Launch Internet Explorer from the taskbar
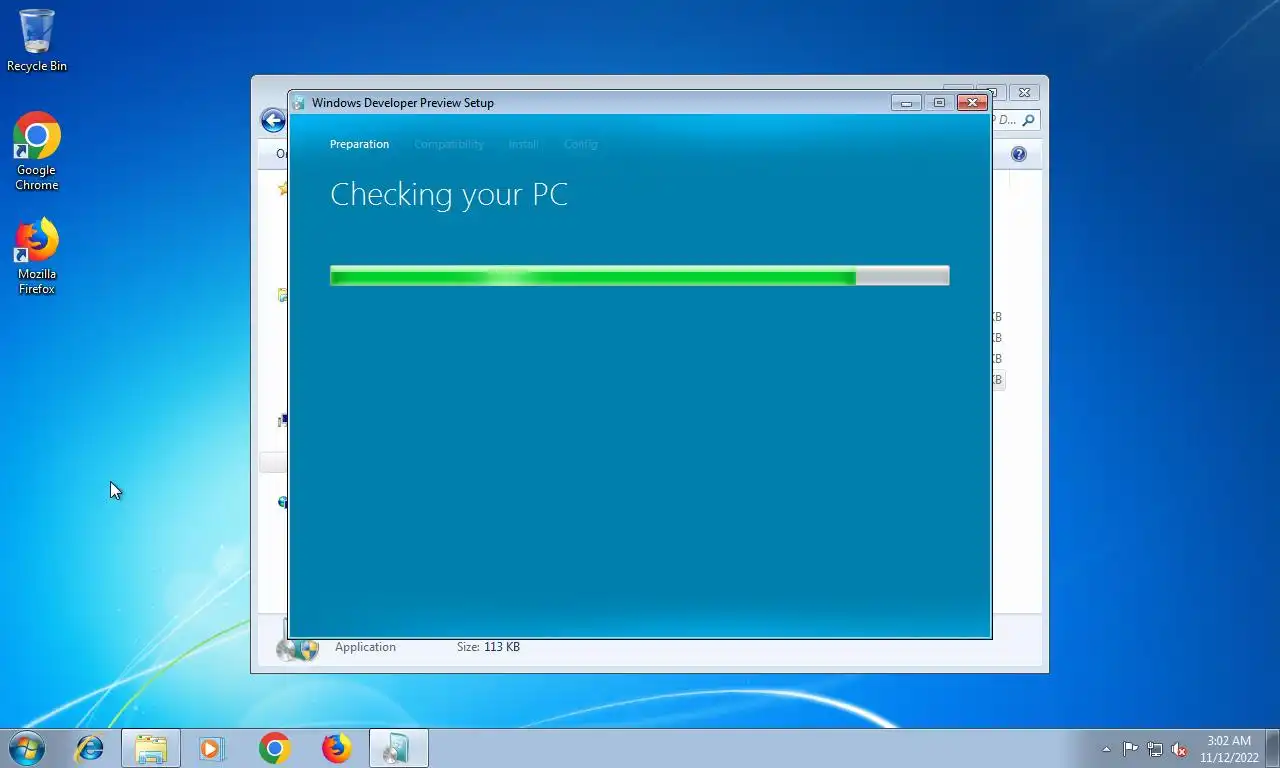Image resolution: width=1280 pixels, height=768 pixels. tap(89, 748)
